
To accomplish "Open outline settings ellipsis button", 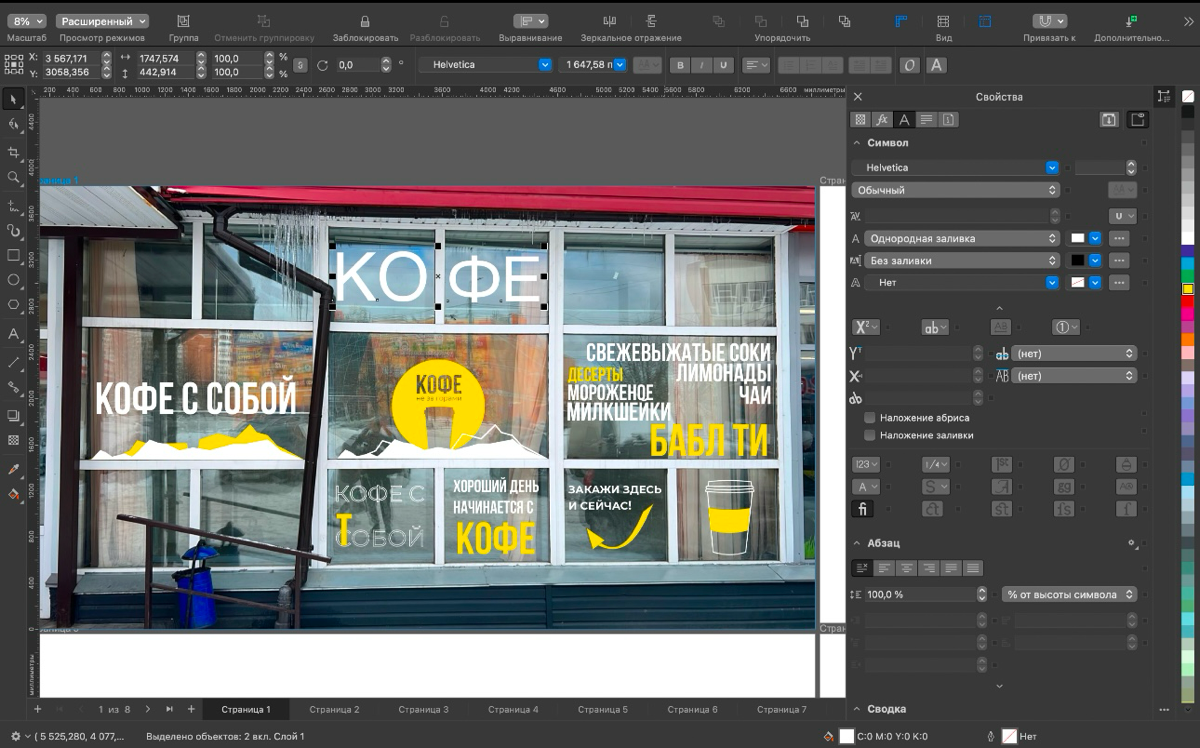I will coord(1119,283).
